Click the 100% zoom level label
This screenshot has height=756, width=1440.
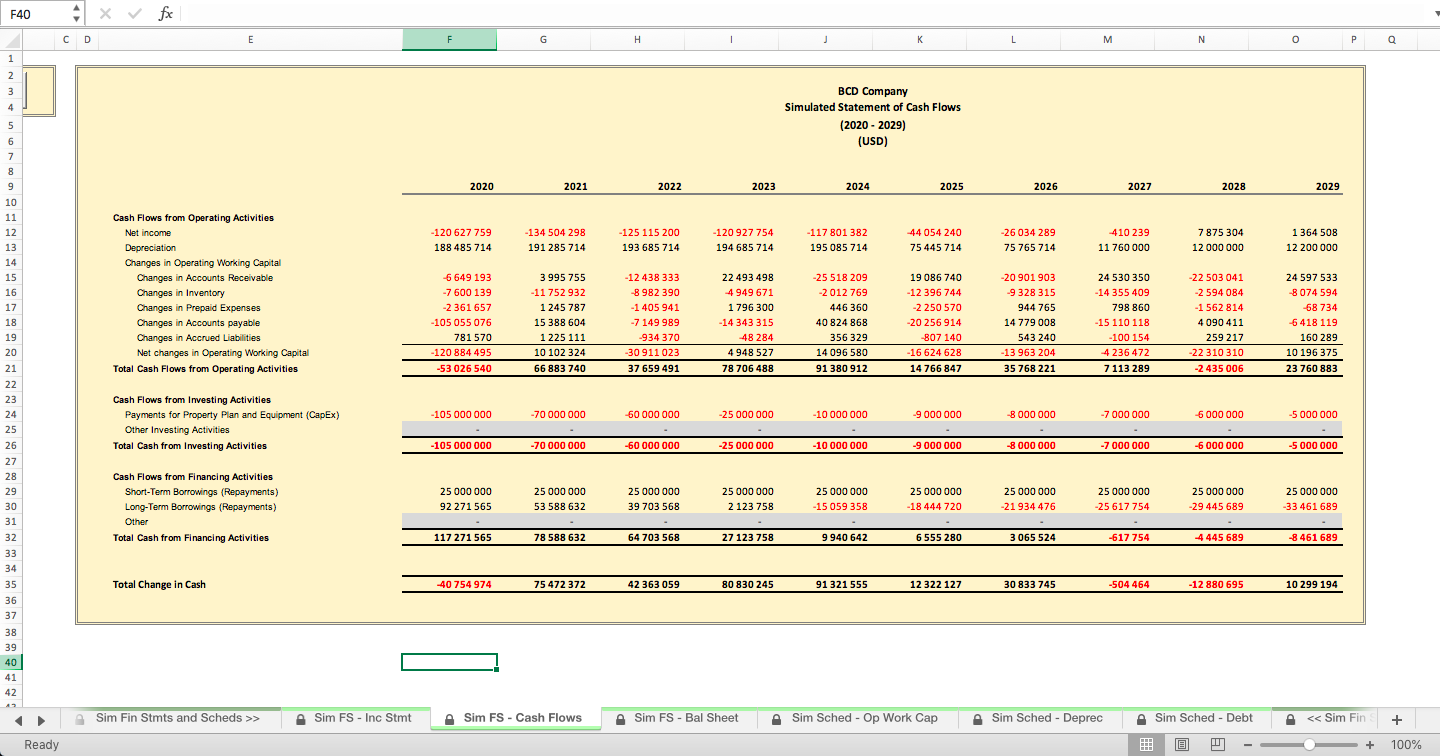pyautogui.click(x=1406, y=744)
